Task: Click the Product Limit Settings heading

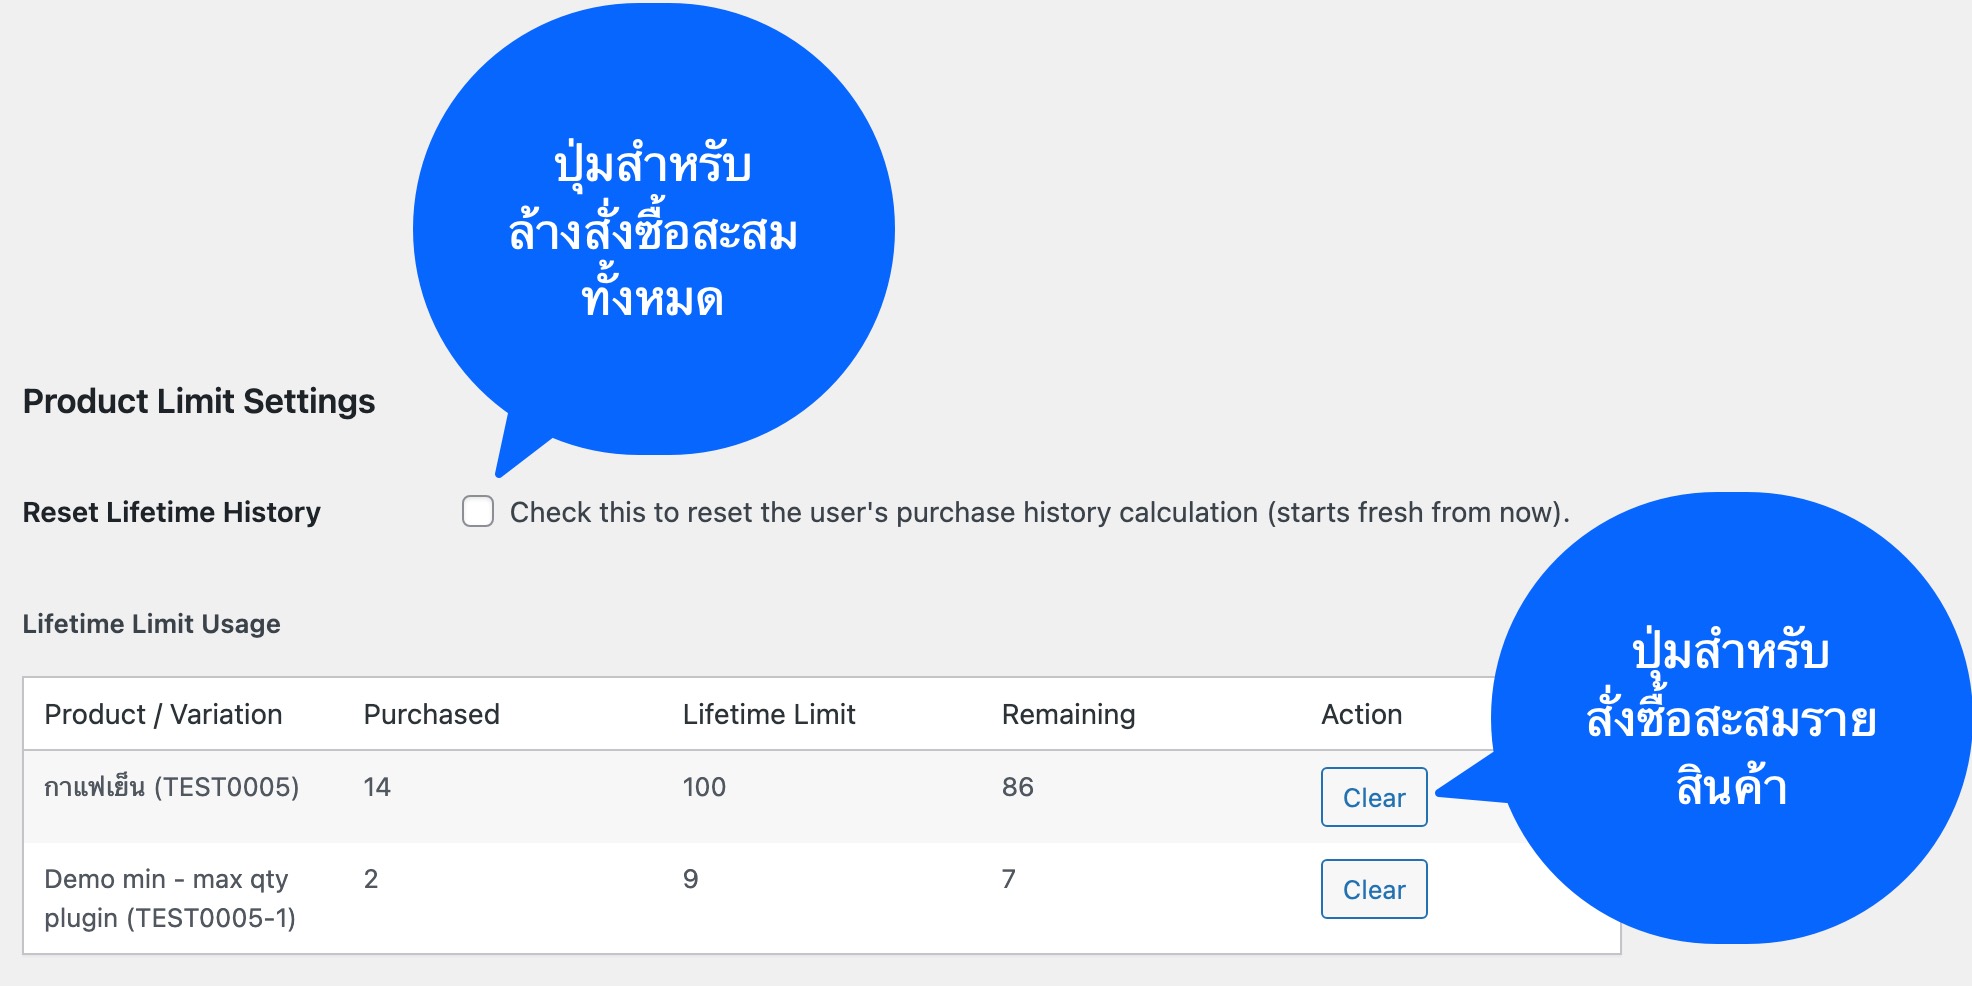Action: pos(198,401)
